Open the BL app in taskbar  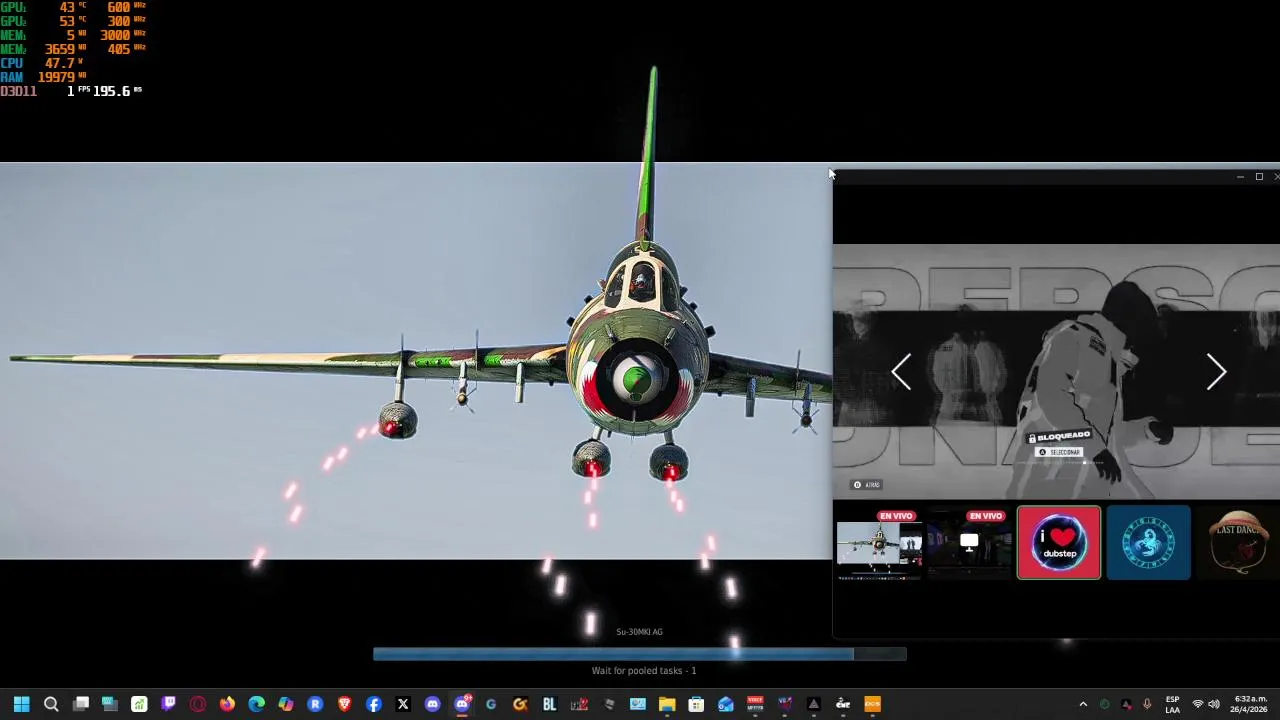549,704
